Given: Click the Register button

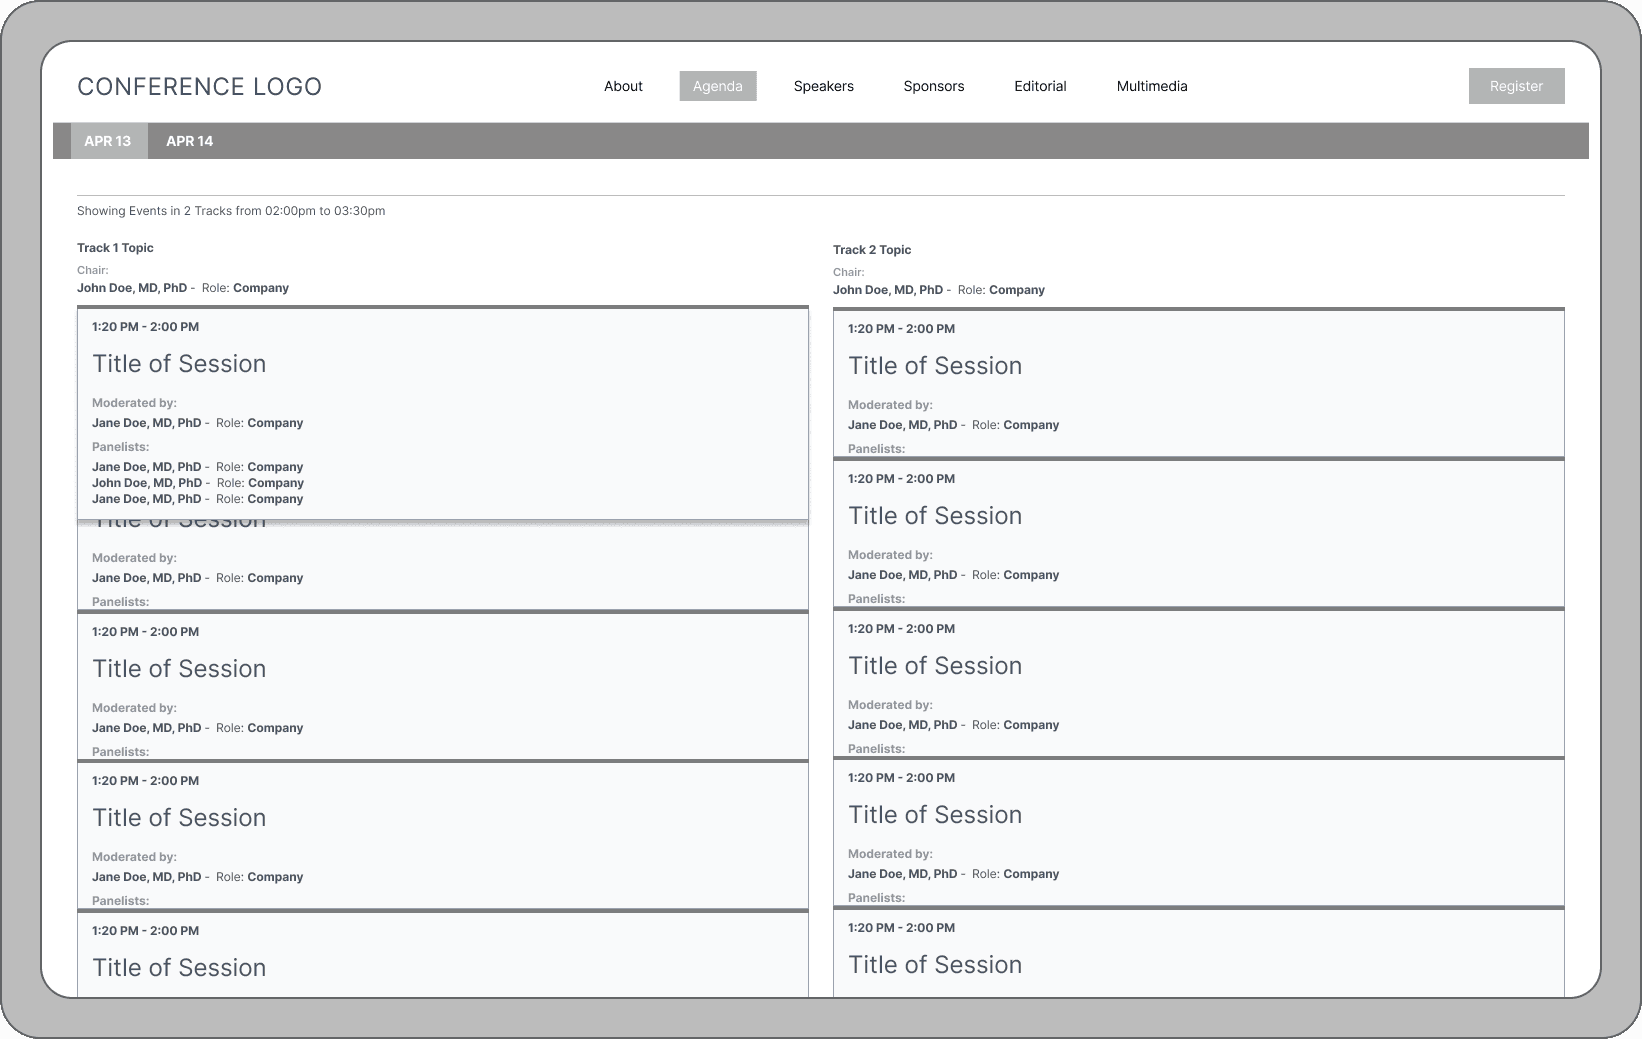Looking at the screenshot, I should [x=1516, y=86].
